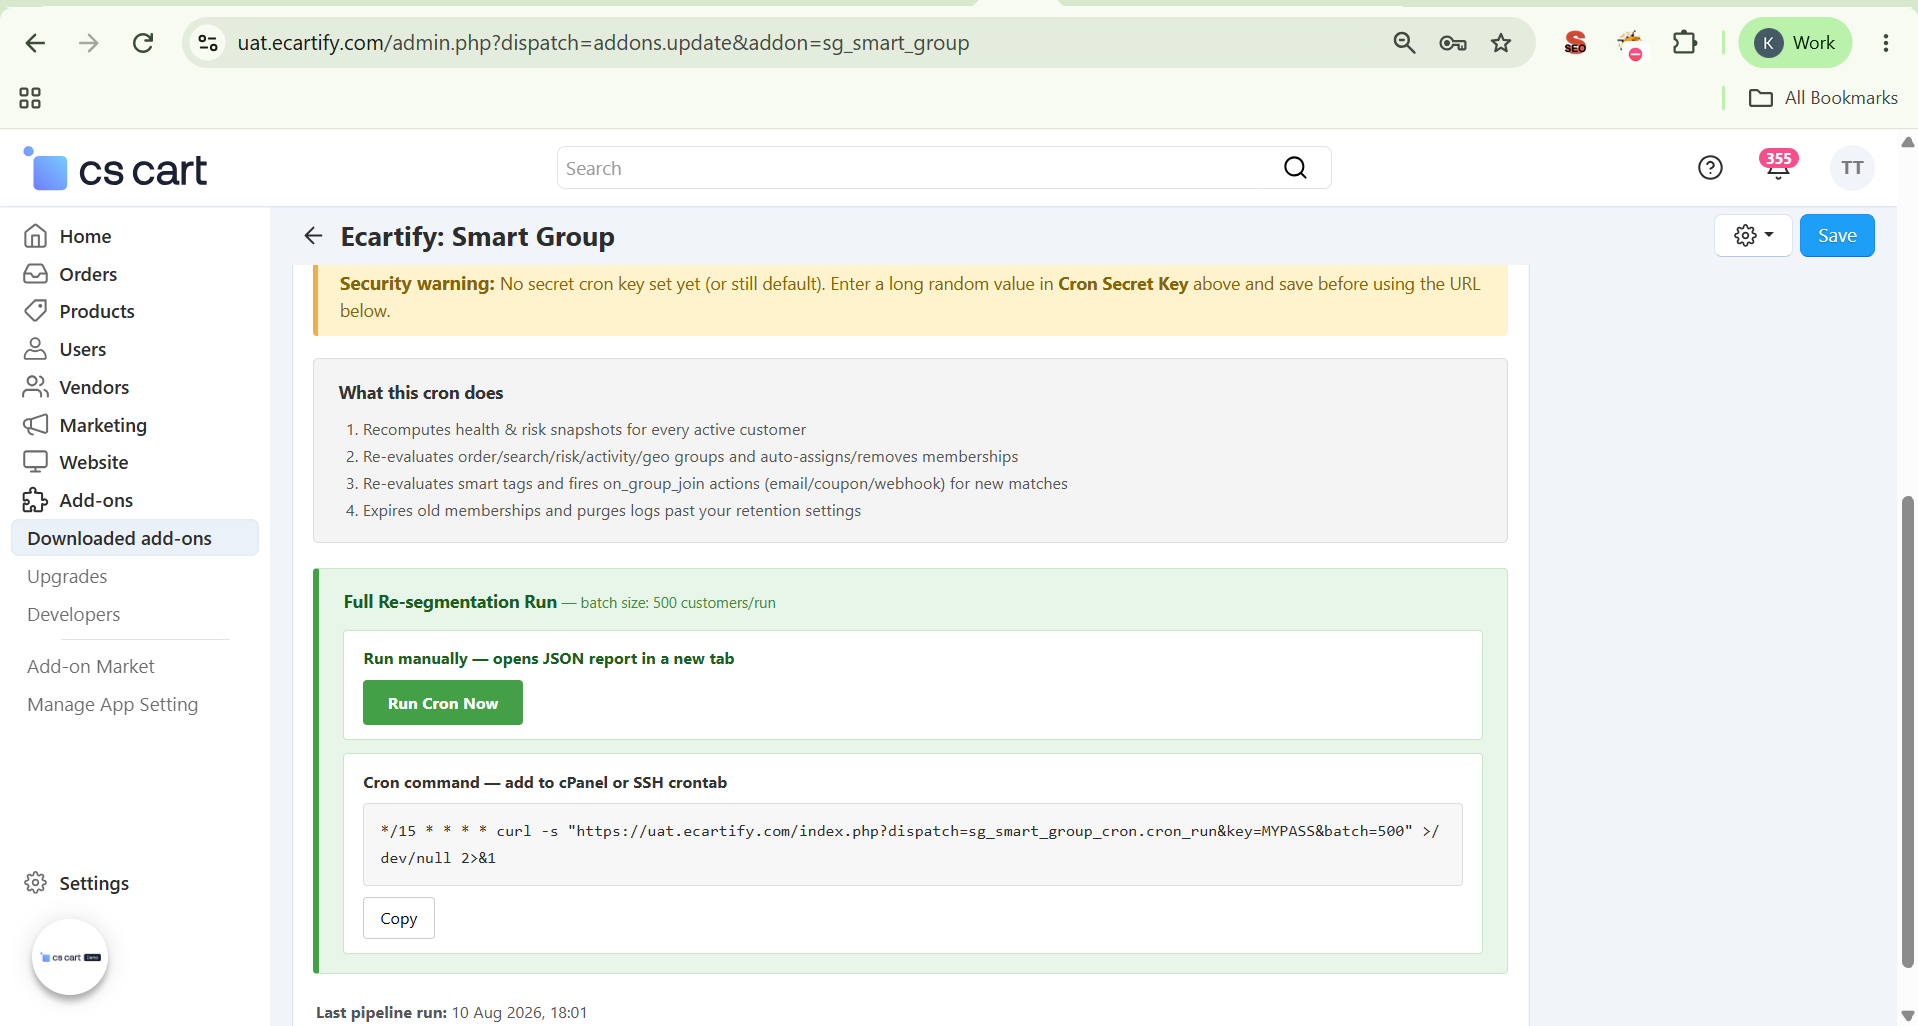Viewport: 1918px width, 1026px height.
Task: Open Manage App Setting link
Action: [113, 704]
